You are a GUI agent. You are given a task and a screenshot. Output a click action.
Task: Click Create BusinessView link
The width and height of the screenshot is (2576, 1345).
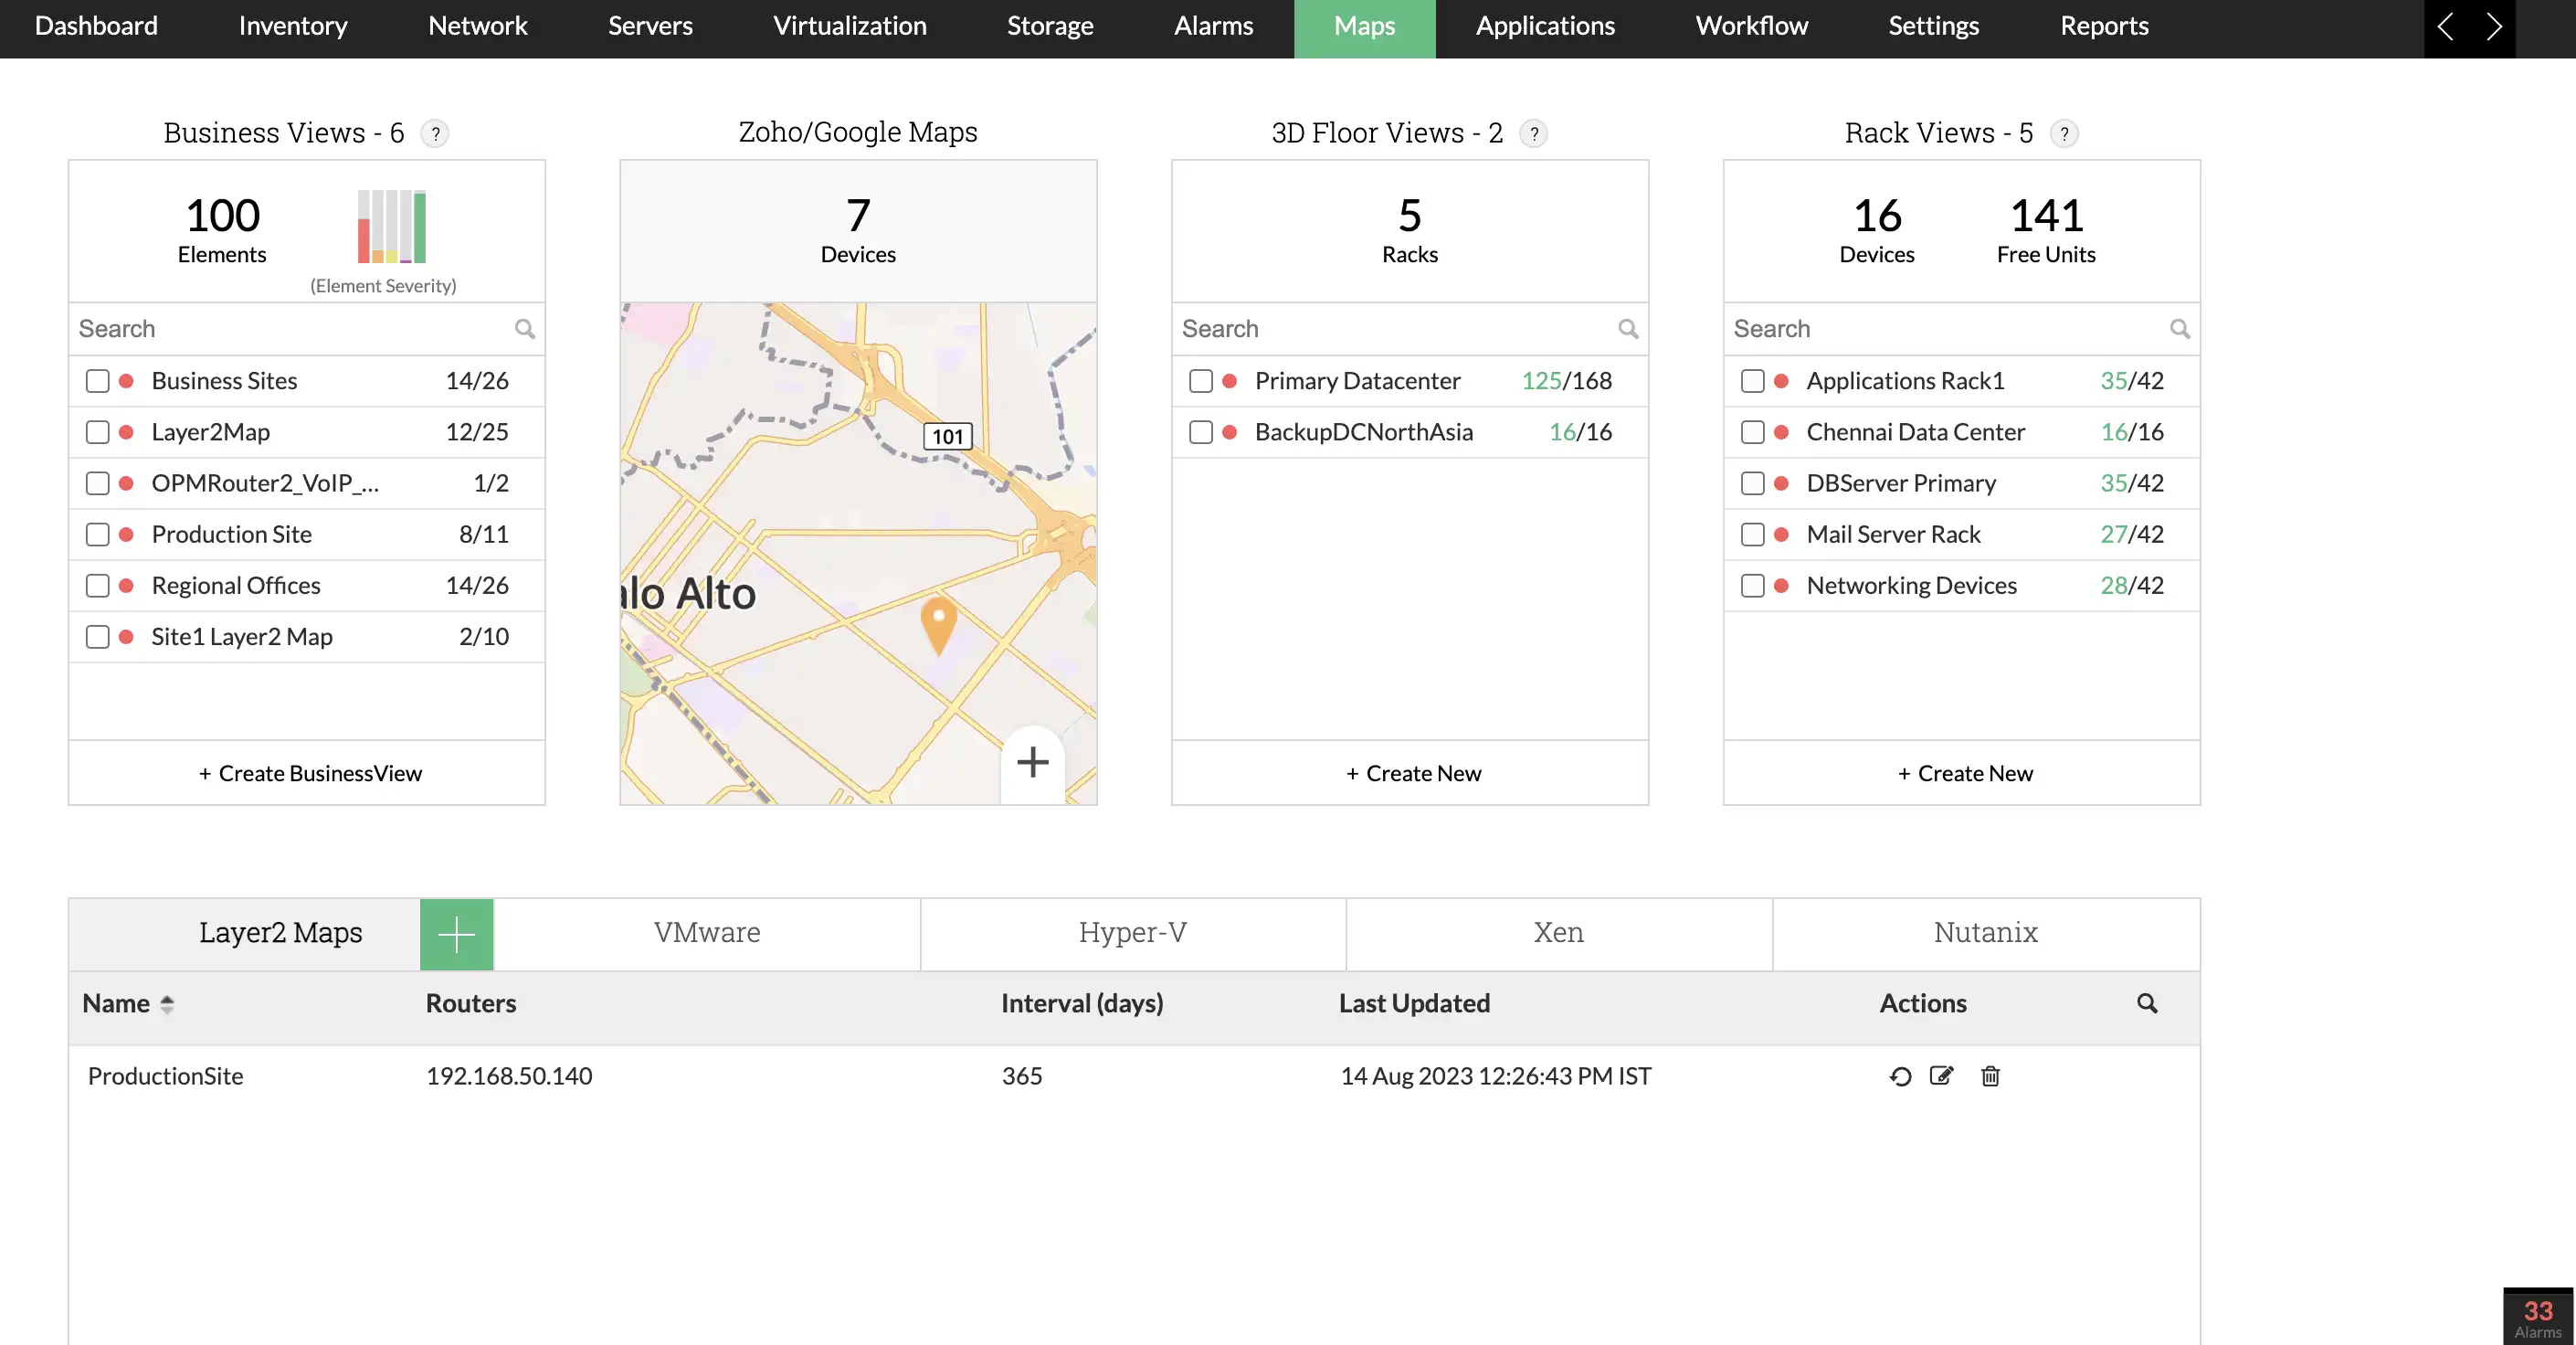click(x=309, y=773)
